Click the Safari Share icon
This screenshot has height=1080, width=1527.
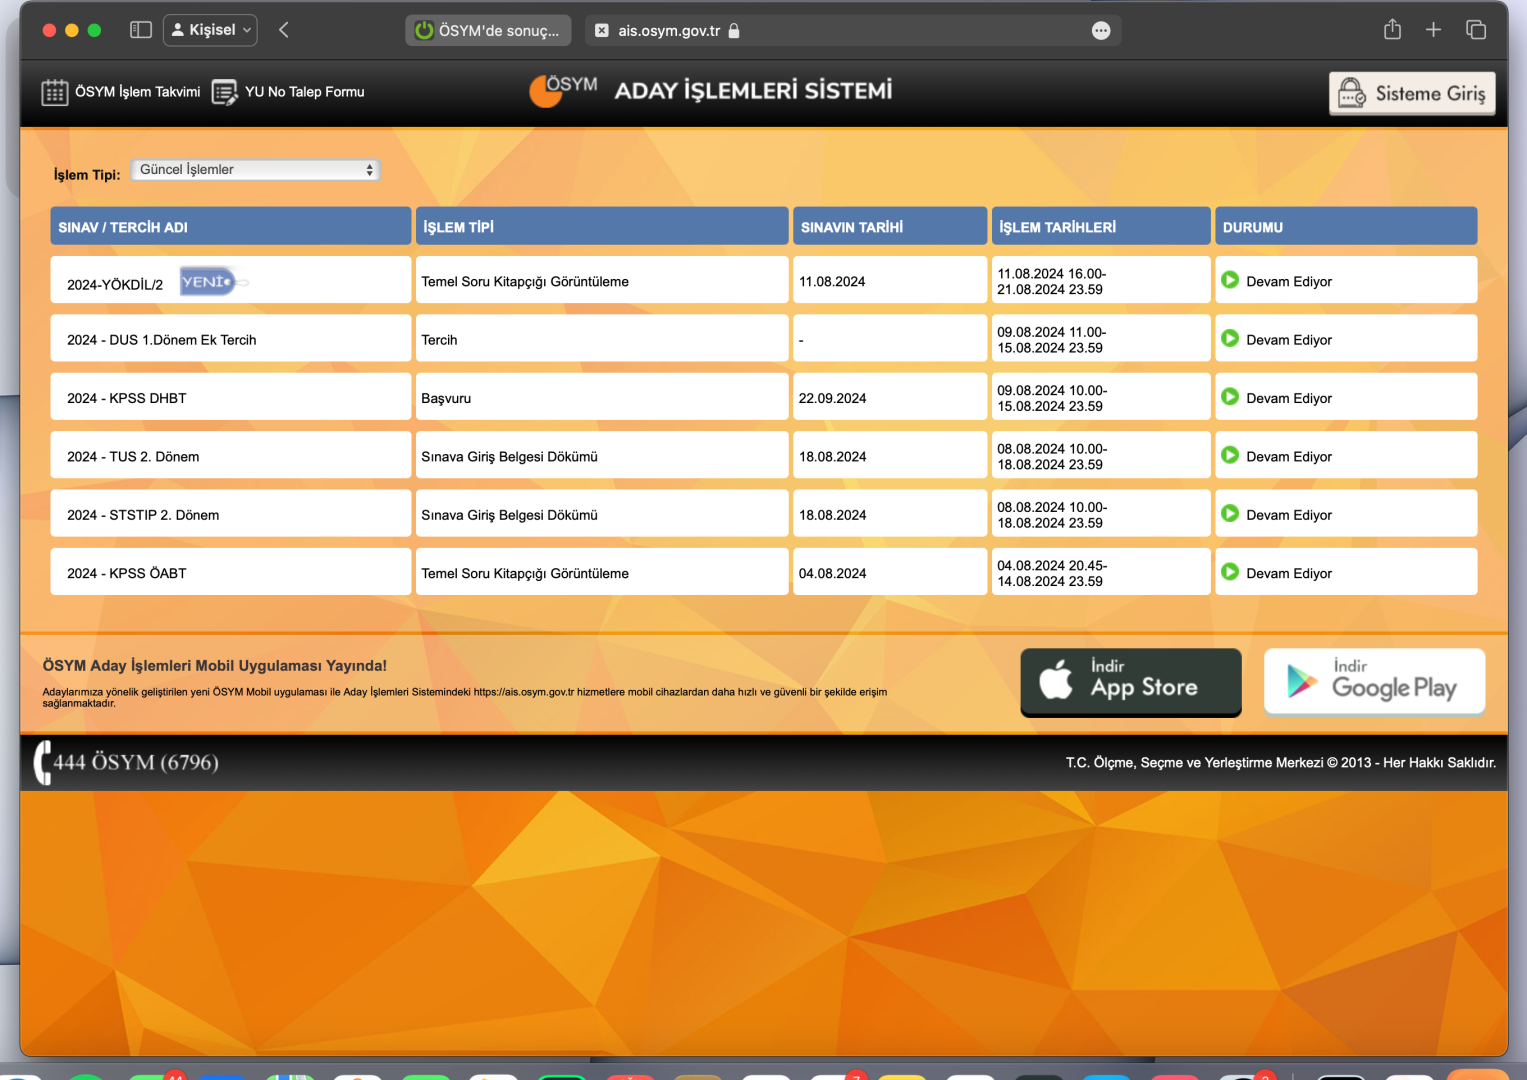coord(1392,30)
